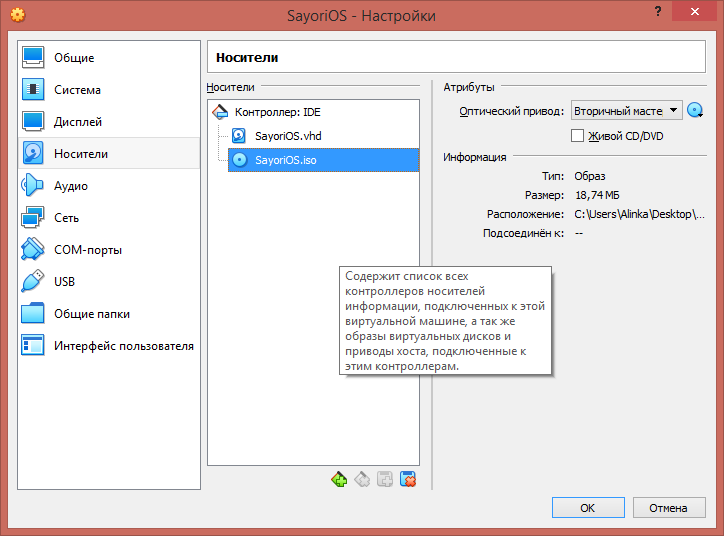Viewport: 724px width, 536px height.
Task: Click the Сеть network computers icon
Action: [33, 217]
